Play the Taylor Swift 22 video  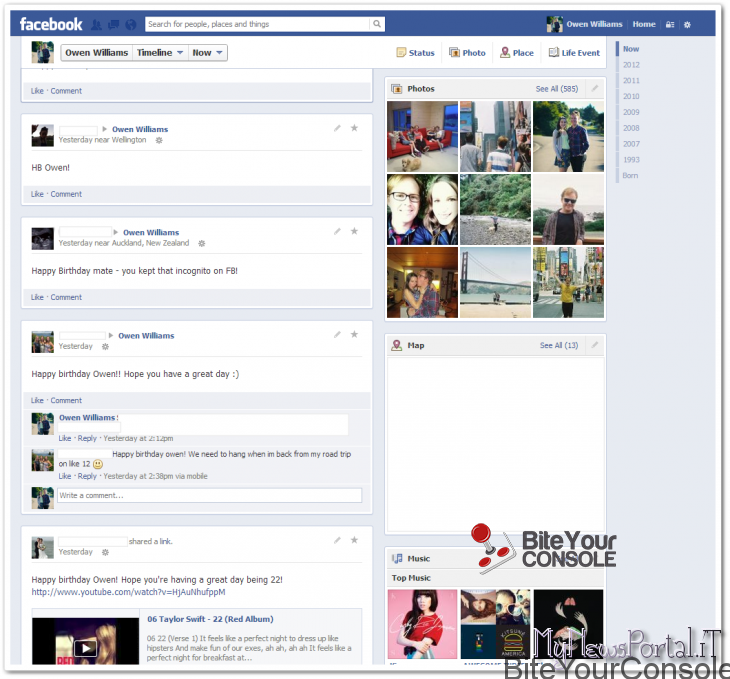click(x=86, y=648)
